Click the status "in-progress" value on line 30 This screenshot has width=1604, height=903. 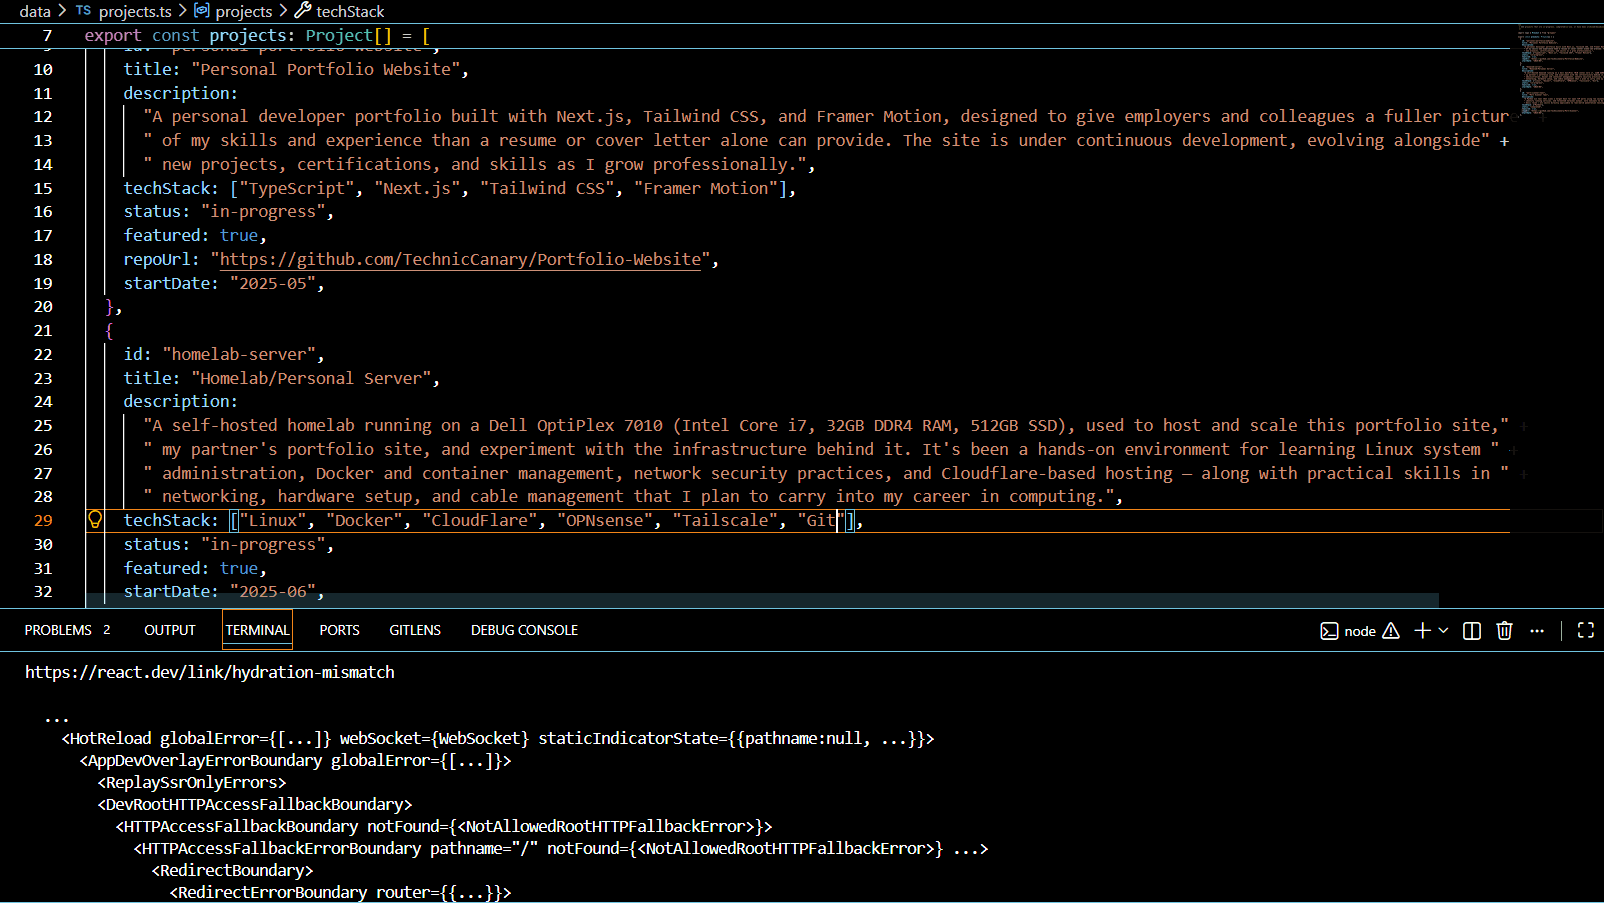tap(263, 544)
